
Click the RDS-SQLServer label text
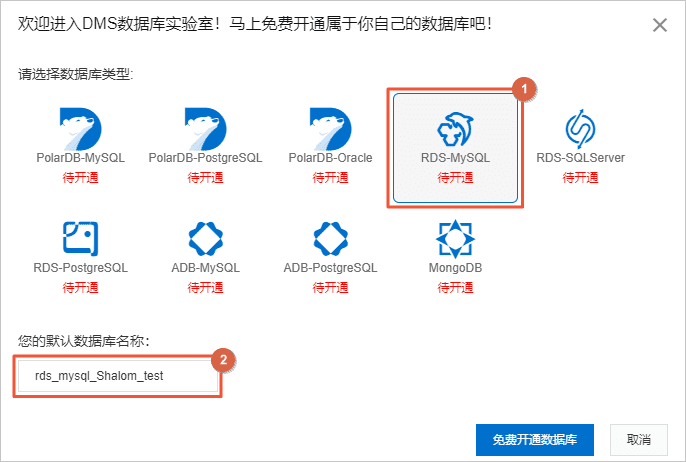(x=581, y=158)
